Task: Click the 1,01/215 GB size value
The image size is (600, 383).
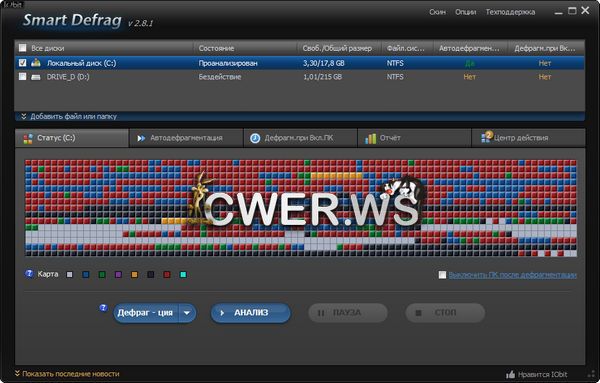Action: pos(323,77)
